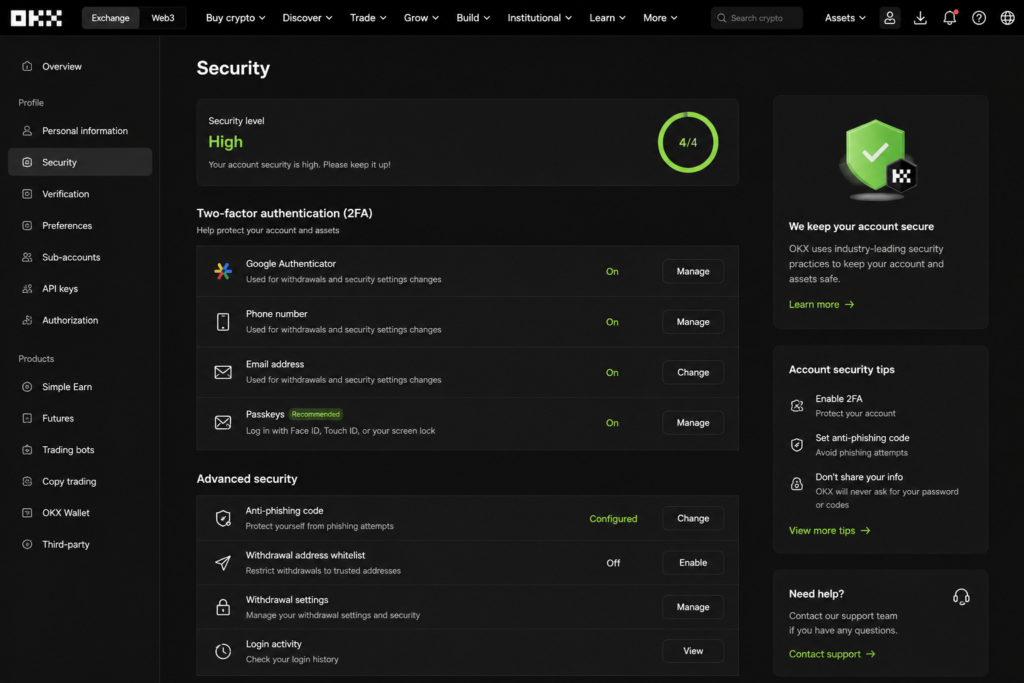Image resolution: width=1024 pixels, height=683 pixels.
Task: Expand the More menu
Action: click(x=660, y=18)
